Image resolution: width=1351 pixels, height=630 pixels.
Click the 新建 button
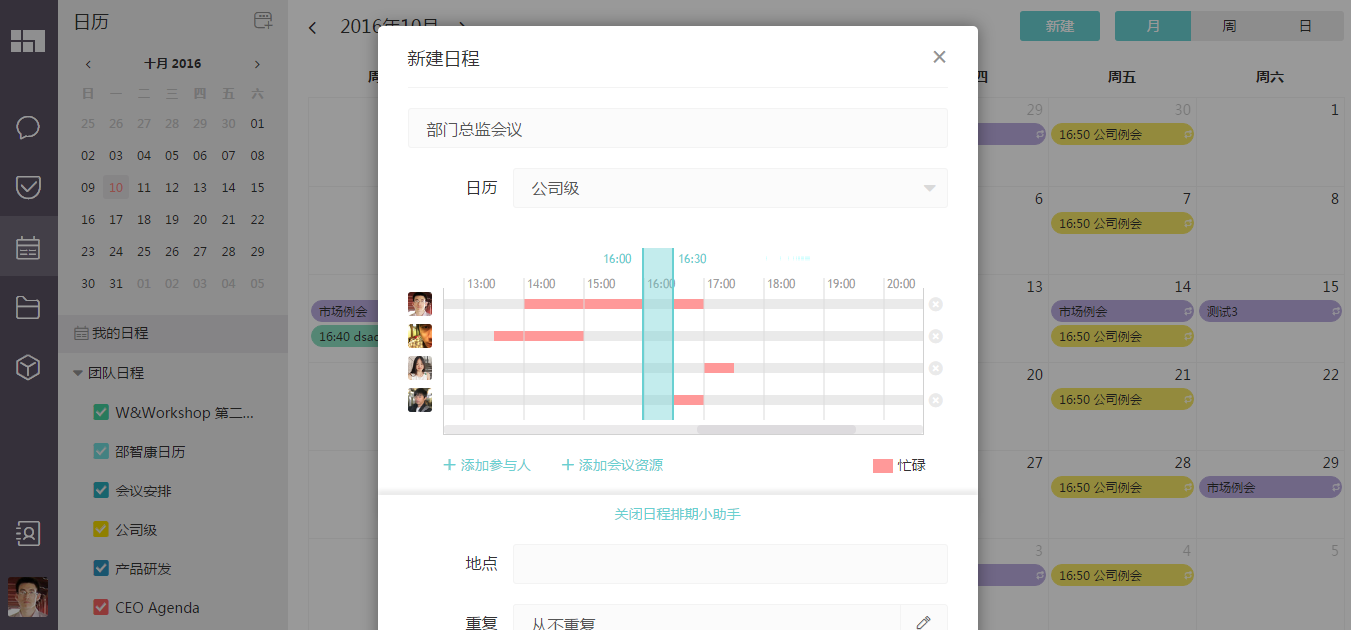pos(1060,26)
